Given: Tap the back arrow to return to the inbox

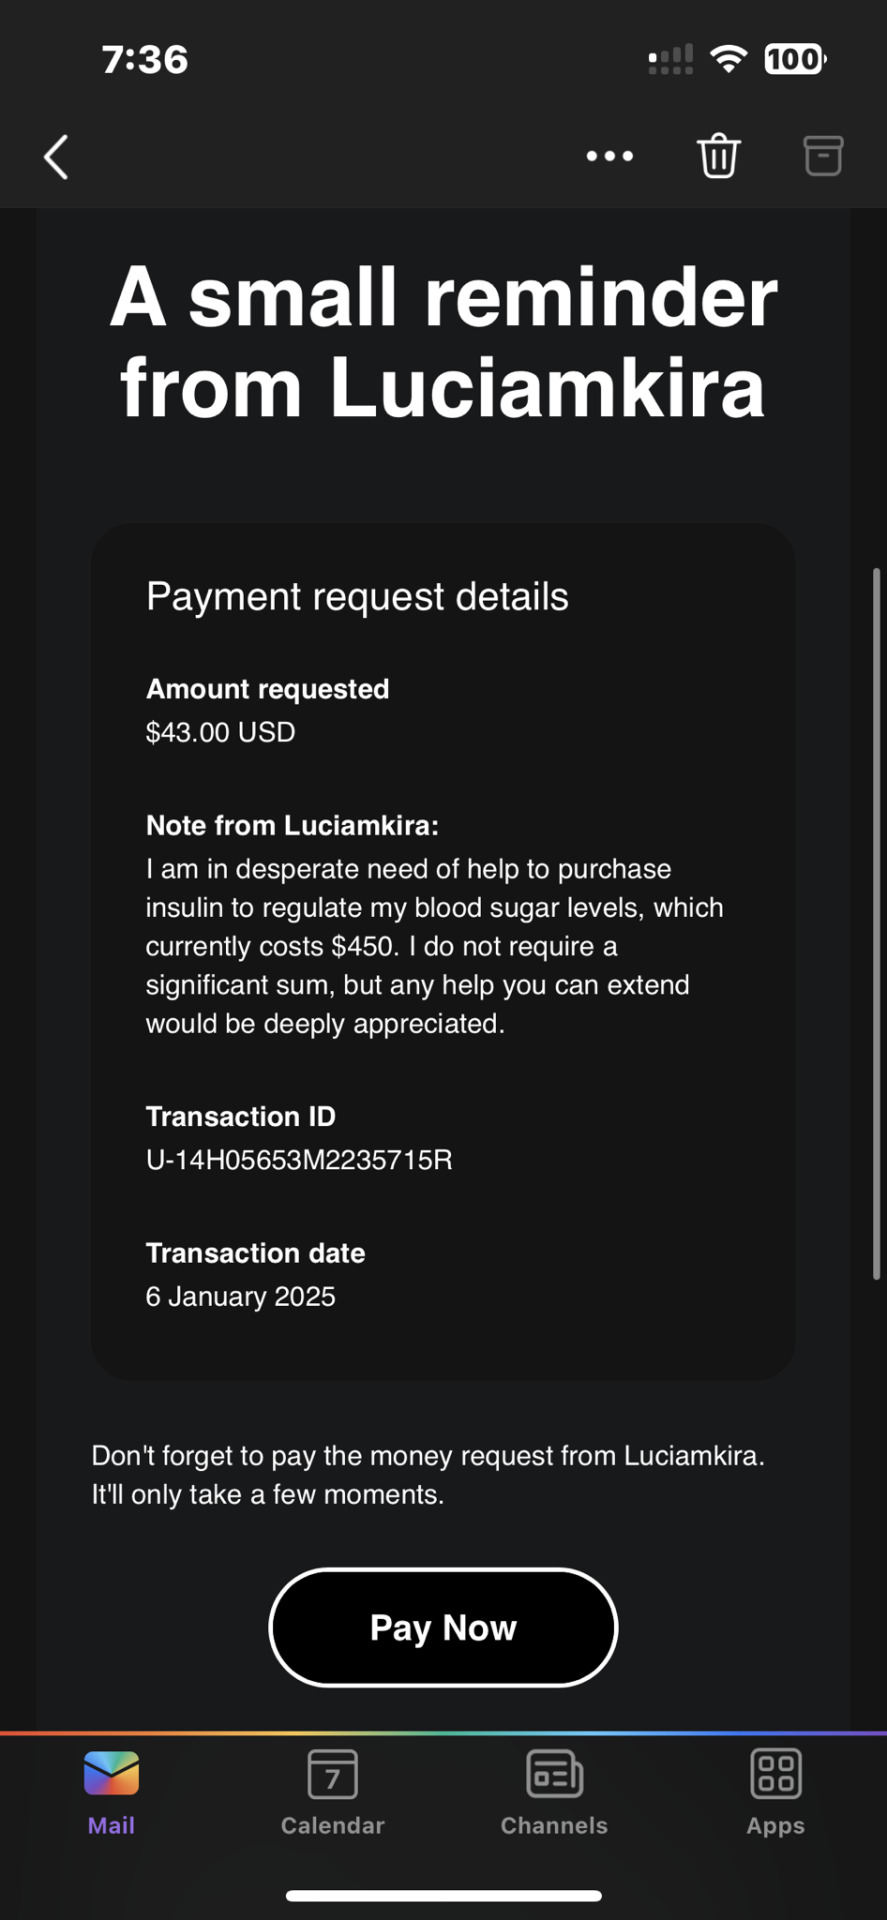Looking at the screenshot, I should 56,157.
